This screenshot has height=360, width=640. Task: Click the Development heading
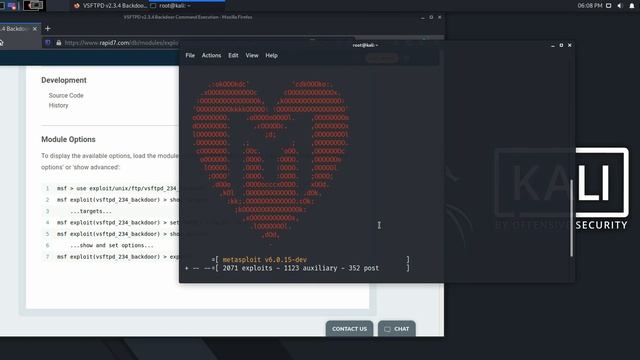point(64,80)
